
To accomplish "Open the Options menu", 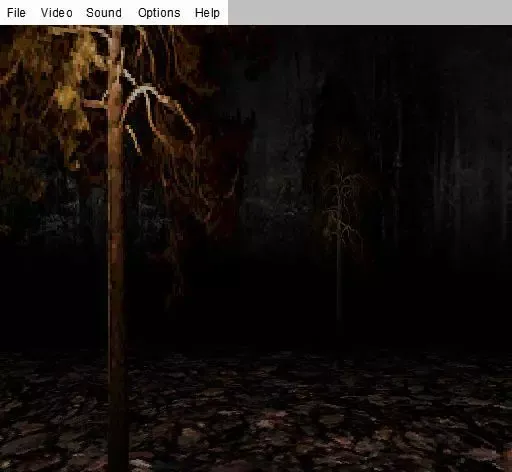I will click(159, 13).
